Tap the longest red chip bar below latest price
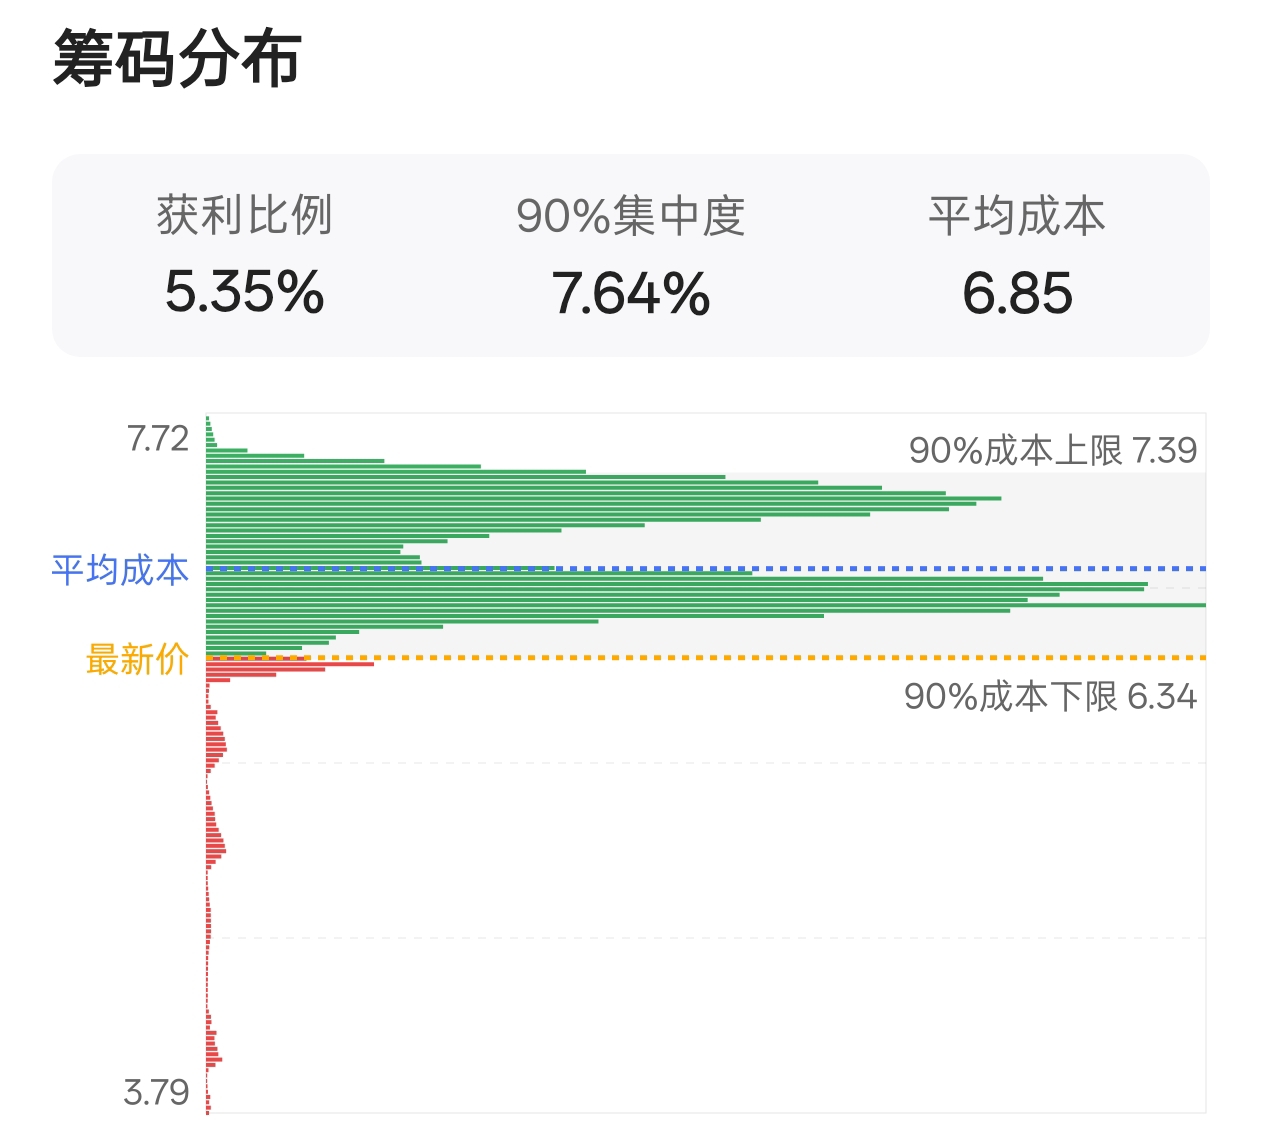Screen dimensions: 1263x1132 pyautogui.click(x=290, y=663)
